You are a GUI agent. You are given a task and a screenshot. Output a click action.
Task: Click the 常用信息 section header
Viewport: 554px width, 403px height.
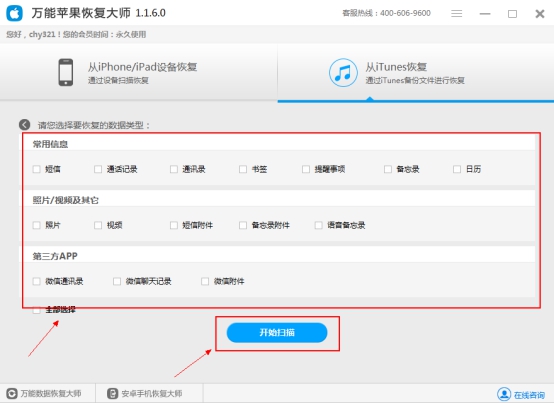click(x=50, y=144)
